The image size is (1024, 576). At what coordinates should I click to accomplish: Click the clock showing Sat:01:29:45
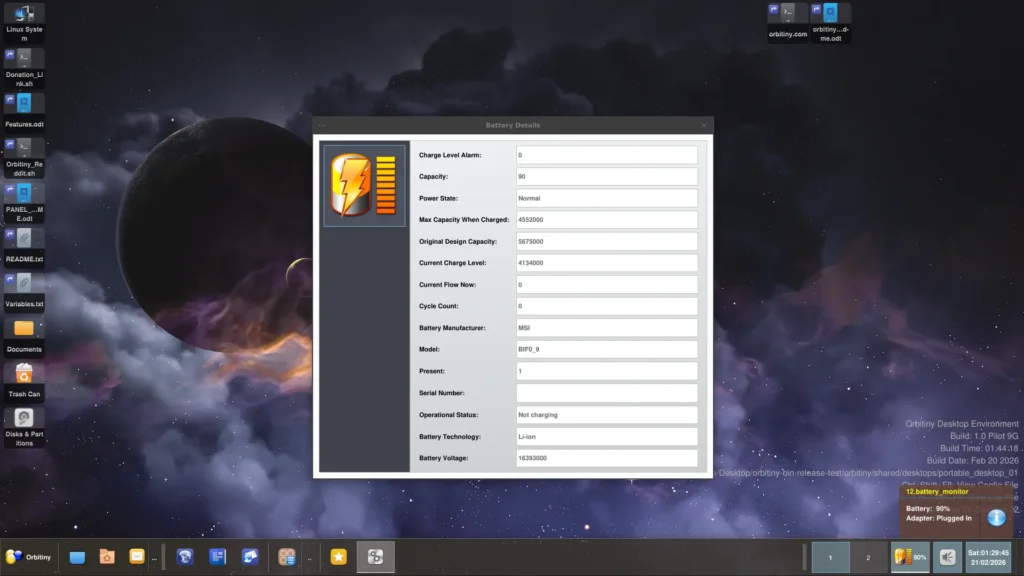click(988, 557)
